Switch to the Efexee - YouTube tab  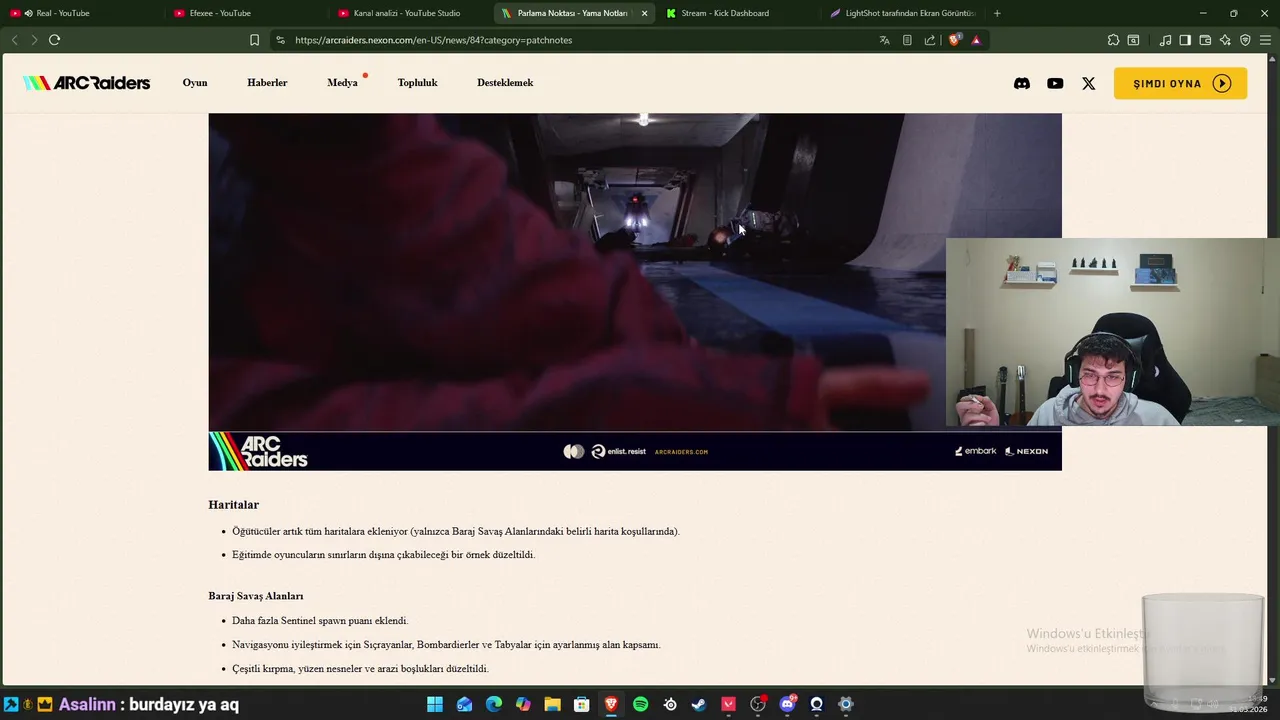[245, 13]
